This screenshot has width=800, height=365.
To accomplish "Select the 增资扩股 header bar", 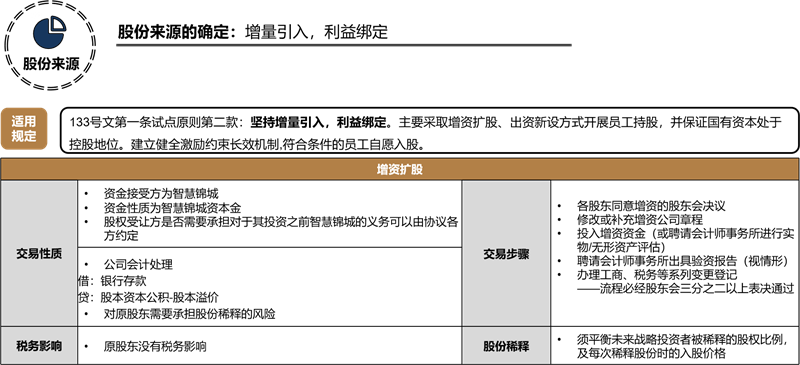I will point(399,169).
